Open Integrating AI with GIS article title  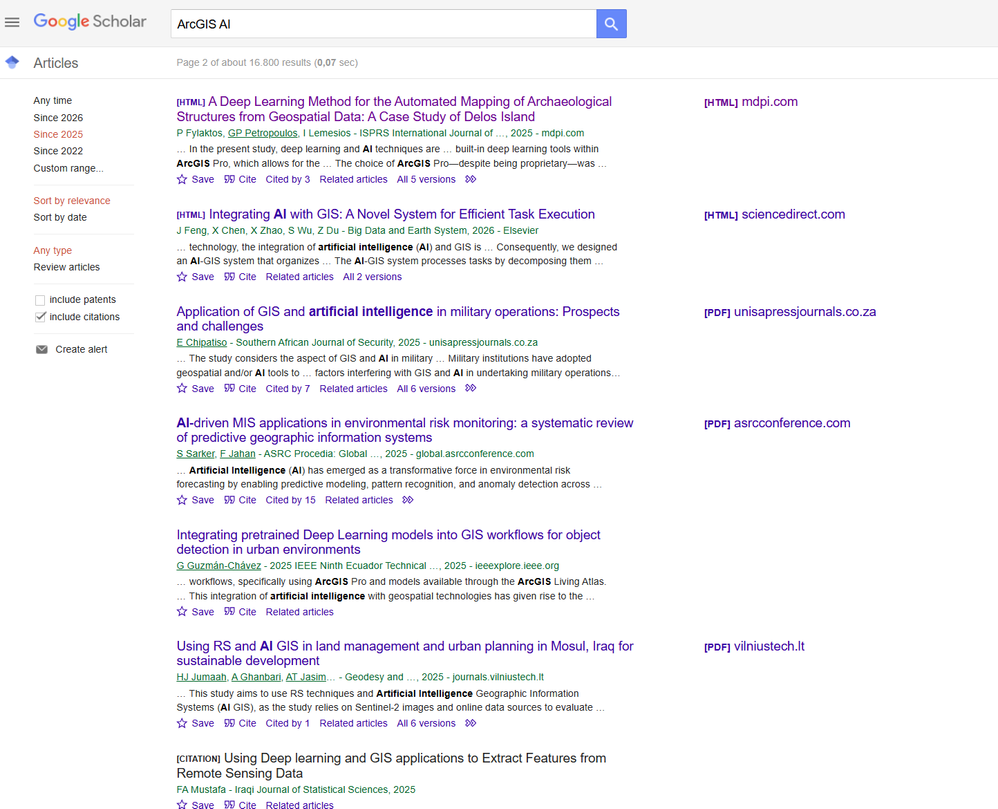click(x=402, y=215)
